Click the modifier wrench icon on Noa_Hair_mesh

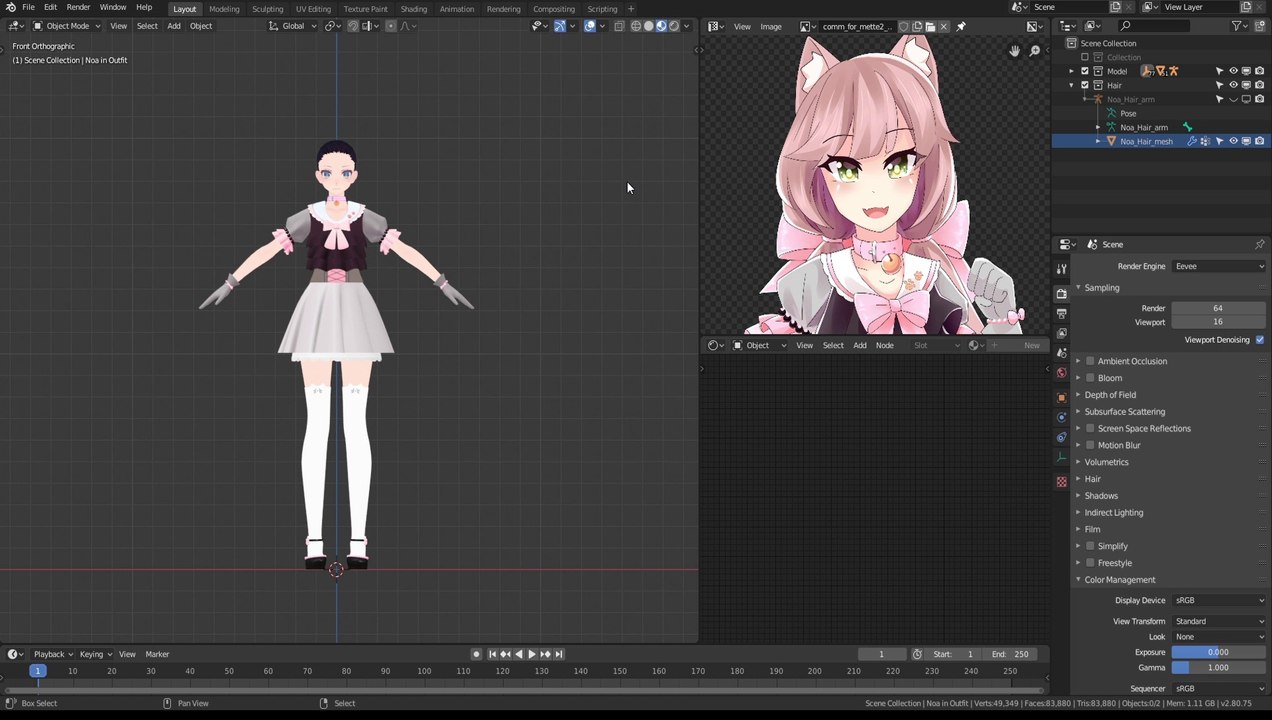pos(1191,141)
